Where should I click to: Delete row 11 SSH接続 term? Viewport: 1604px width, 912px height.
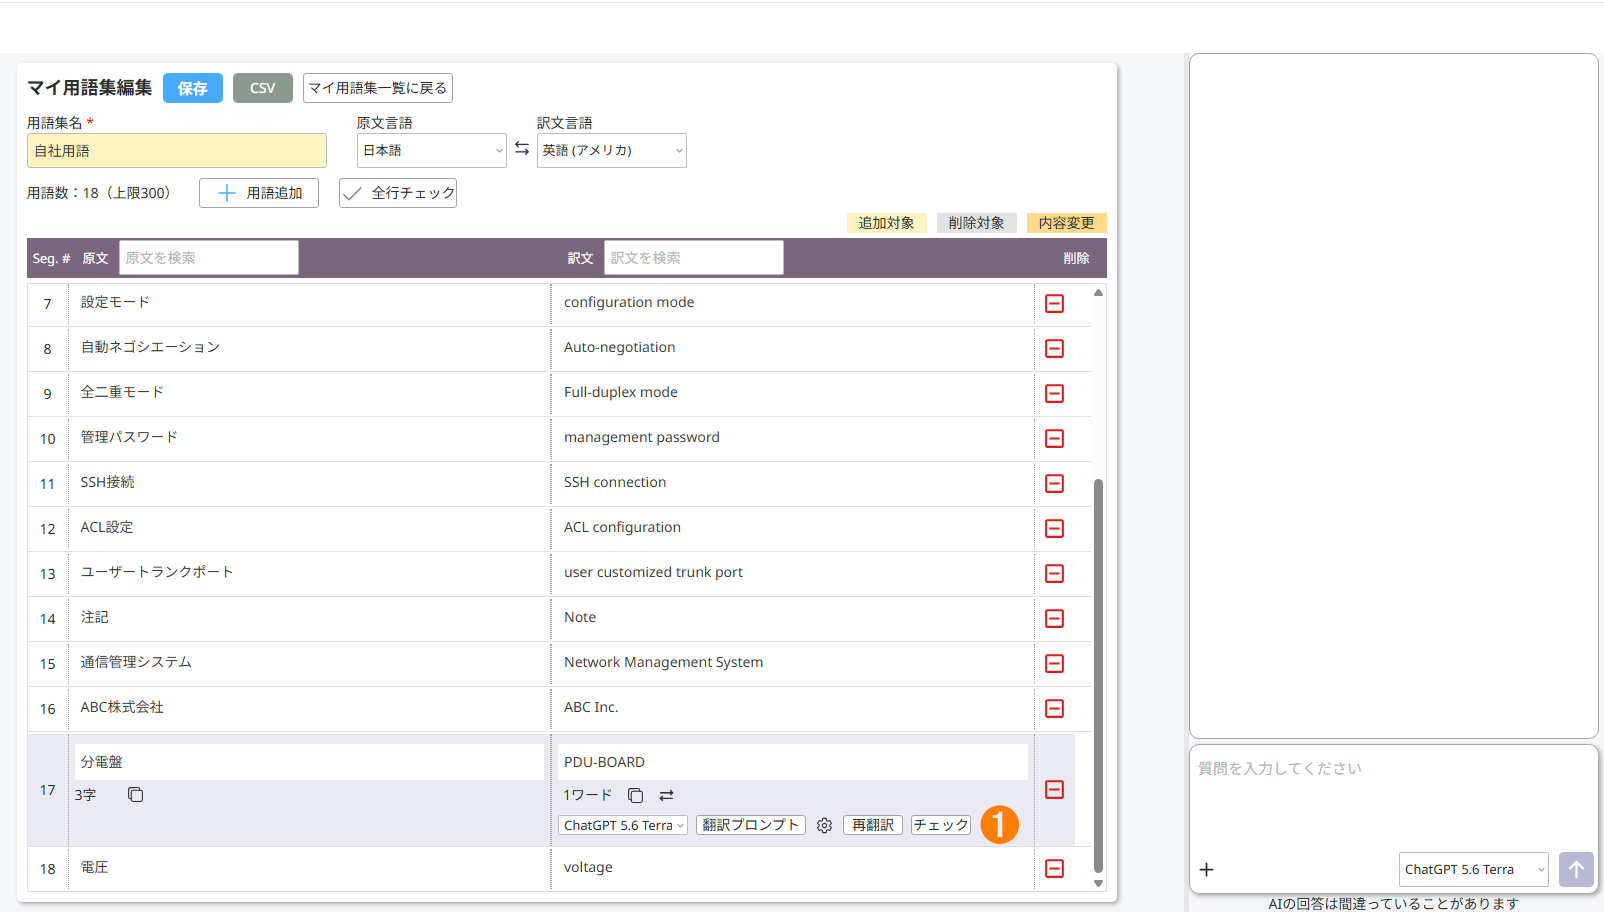(1054, 483)
